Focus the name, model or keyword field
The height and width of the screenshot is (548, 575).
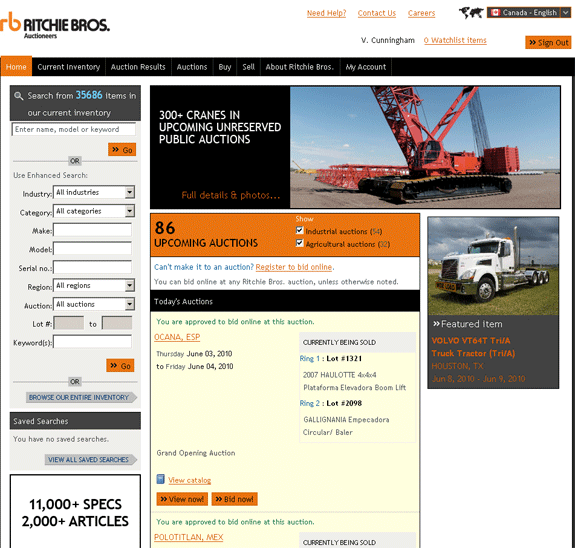pyautogui.click(x=74, y=129)
